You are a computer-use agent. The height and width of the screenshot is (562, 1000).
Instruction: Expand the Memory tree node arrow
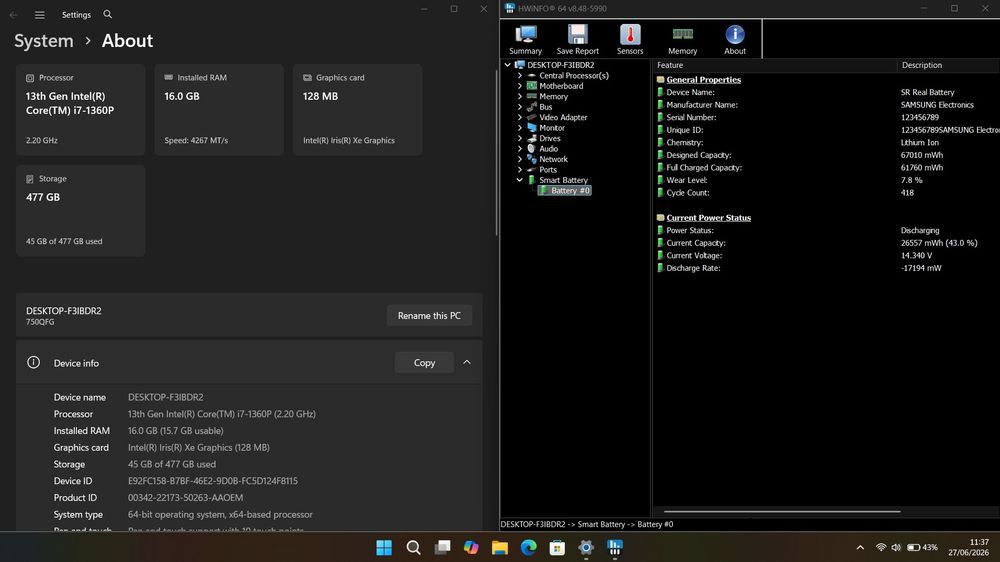point(520,96)
